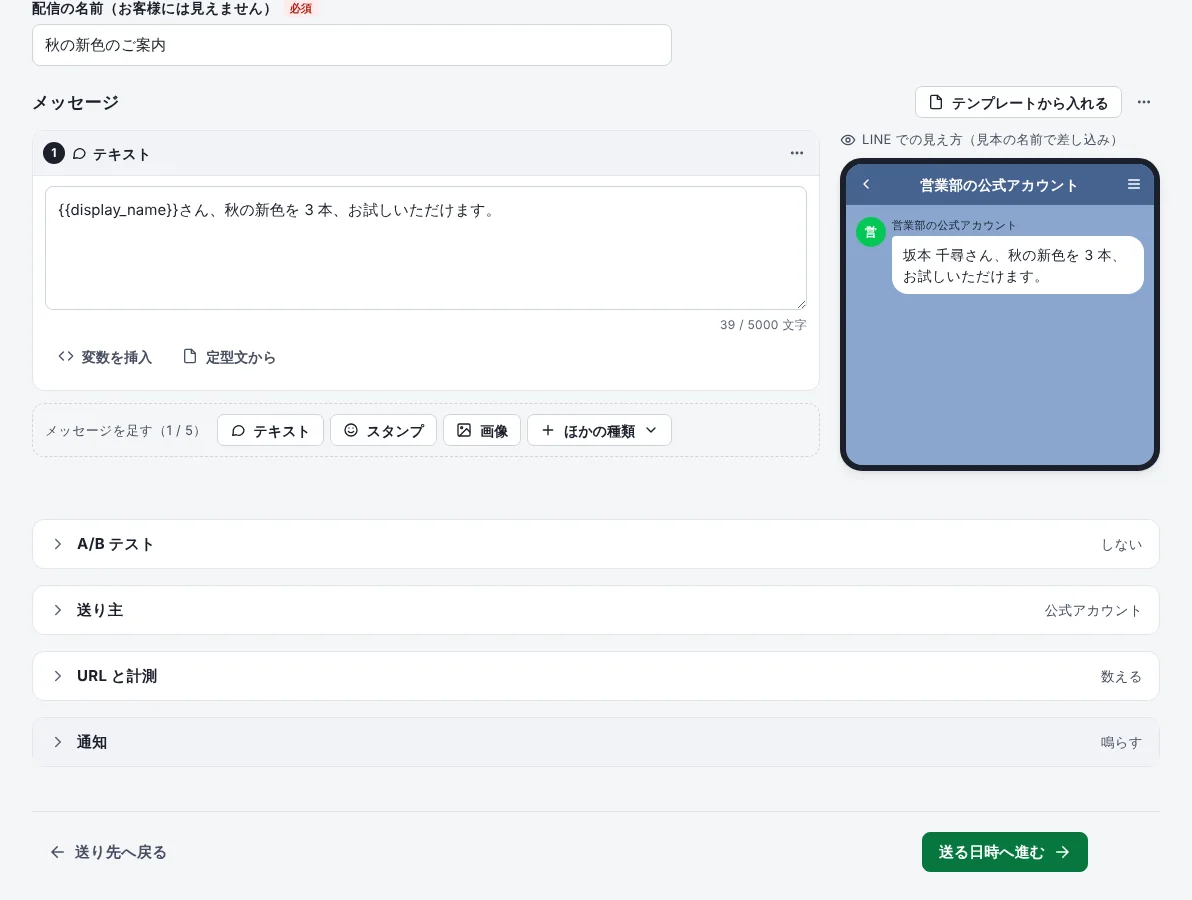Expand the A/B テスト section
Screen dimensions: 1192x900
[595, 544]
